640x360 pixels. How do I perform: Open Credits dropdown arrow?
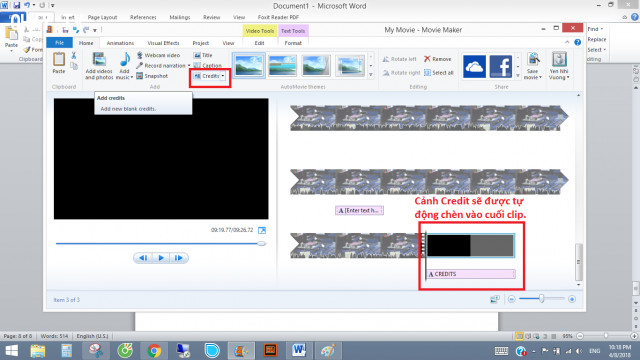(x=223, y=76)
